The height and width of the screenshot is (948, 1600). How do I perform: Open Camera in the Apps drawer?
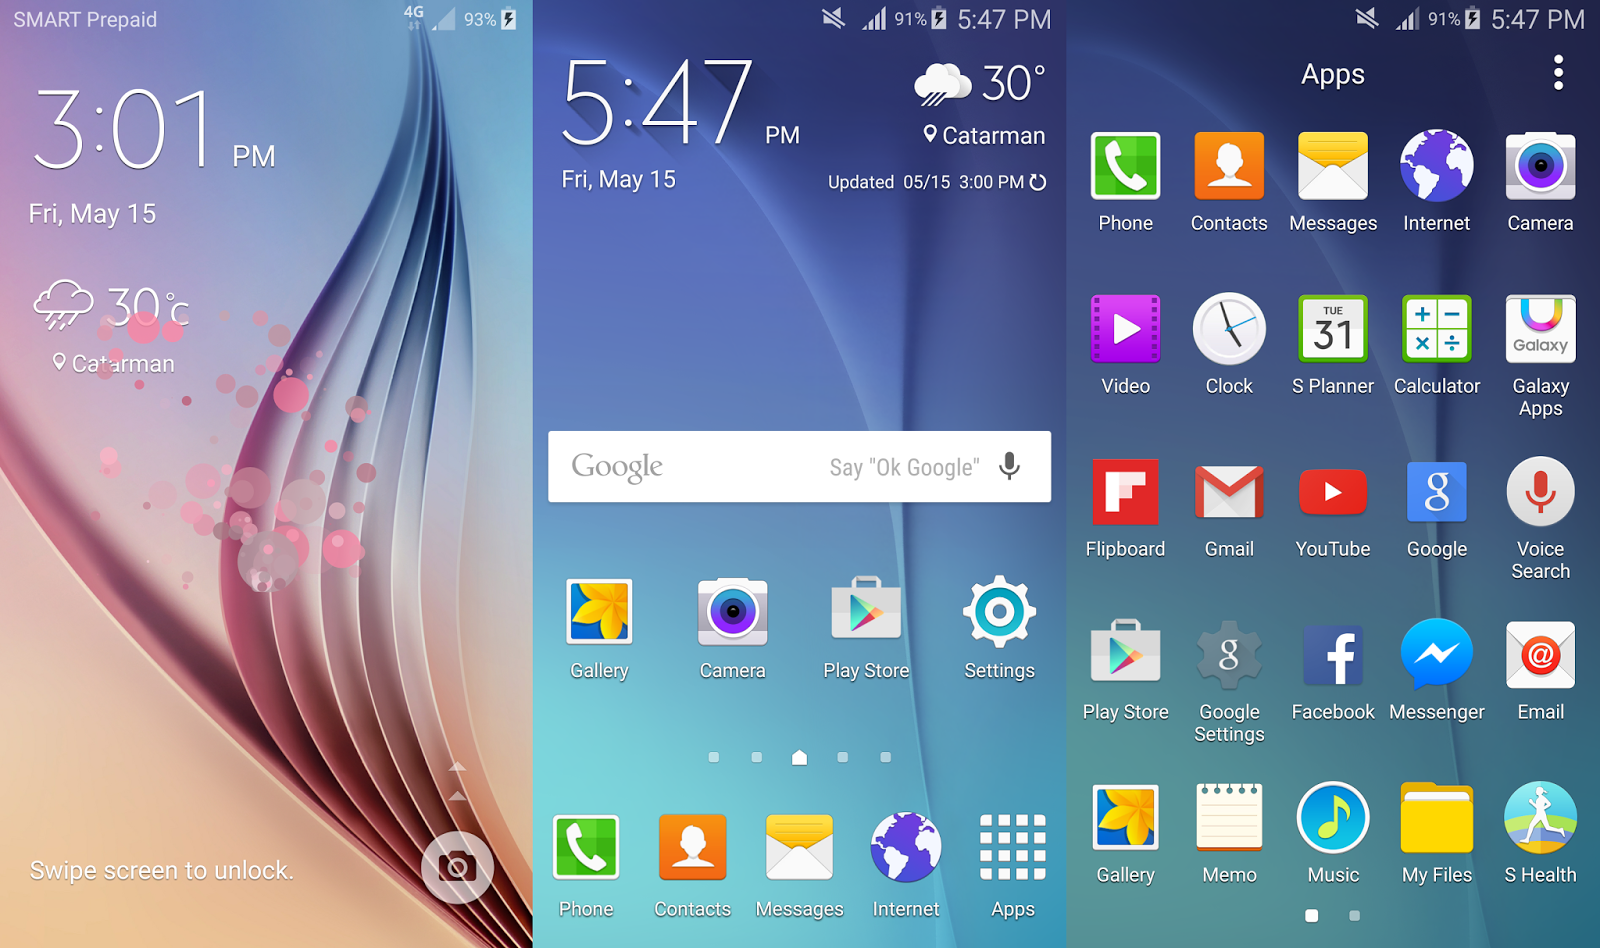click(x=1541, y=182)
